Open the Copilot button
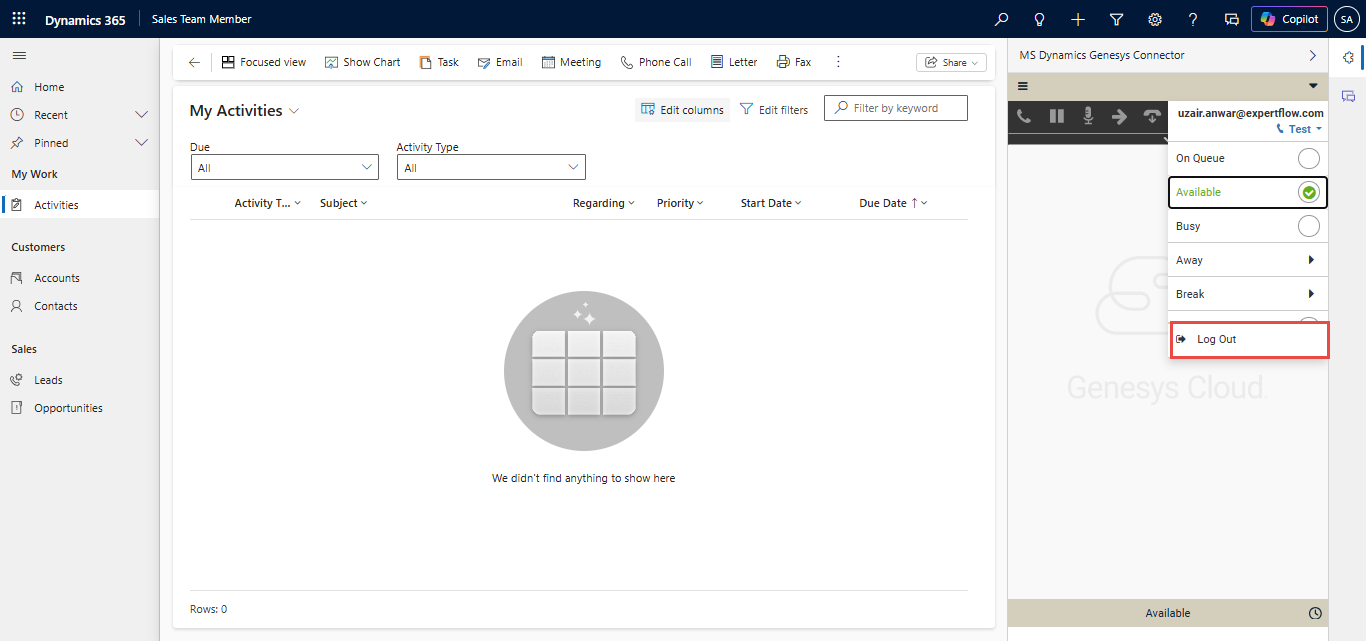 click(1289, 19)
